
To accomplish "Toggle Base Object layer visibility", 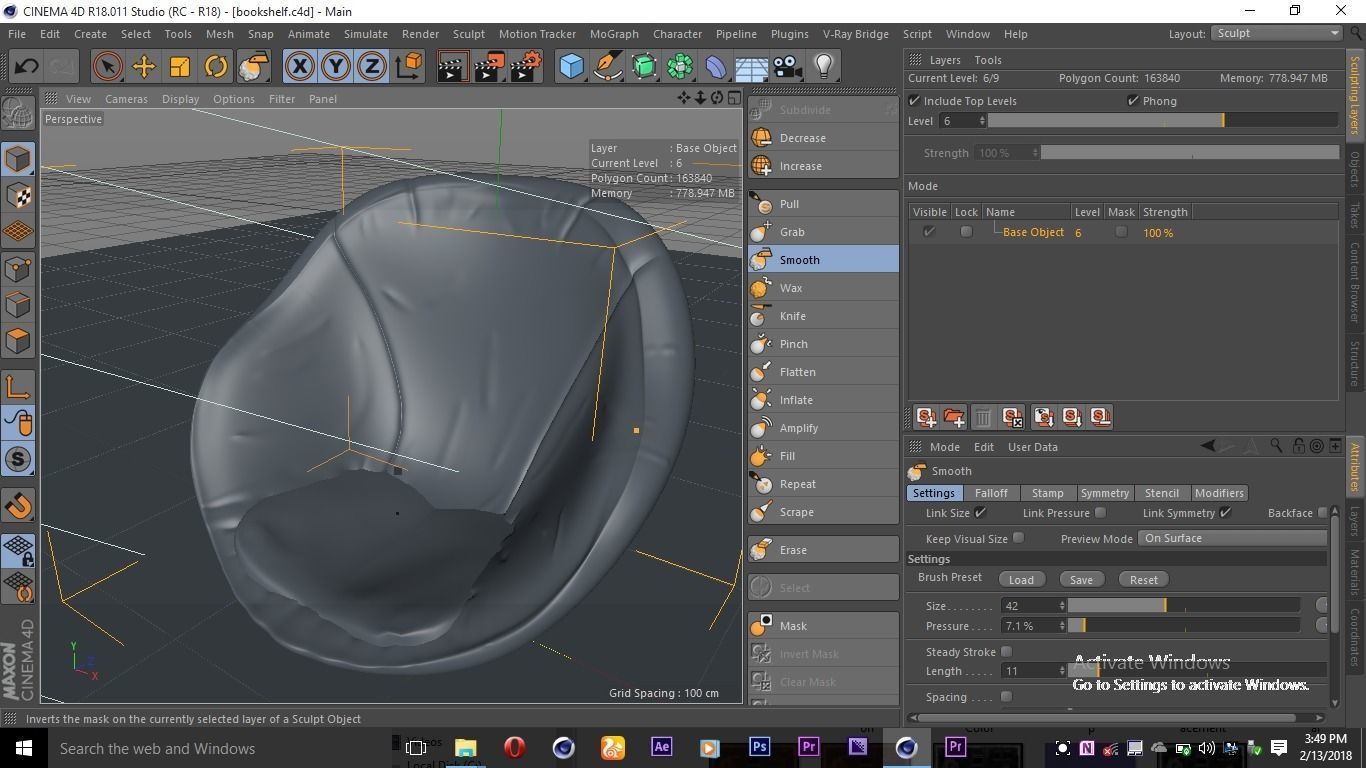I will [929, 232].
